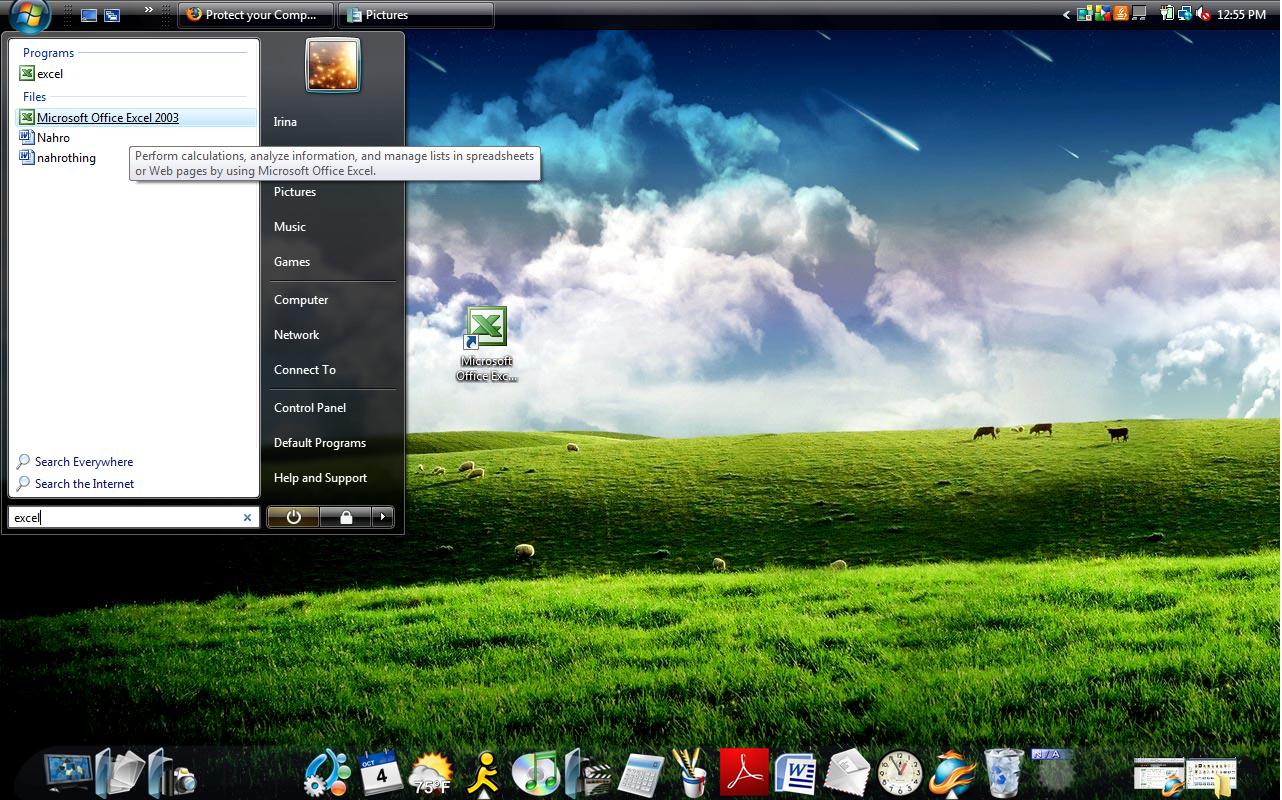Screen dimensions: 1282x800
Task: Expand the shutdown options arrow
Action: 383,517
